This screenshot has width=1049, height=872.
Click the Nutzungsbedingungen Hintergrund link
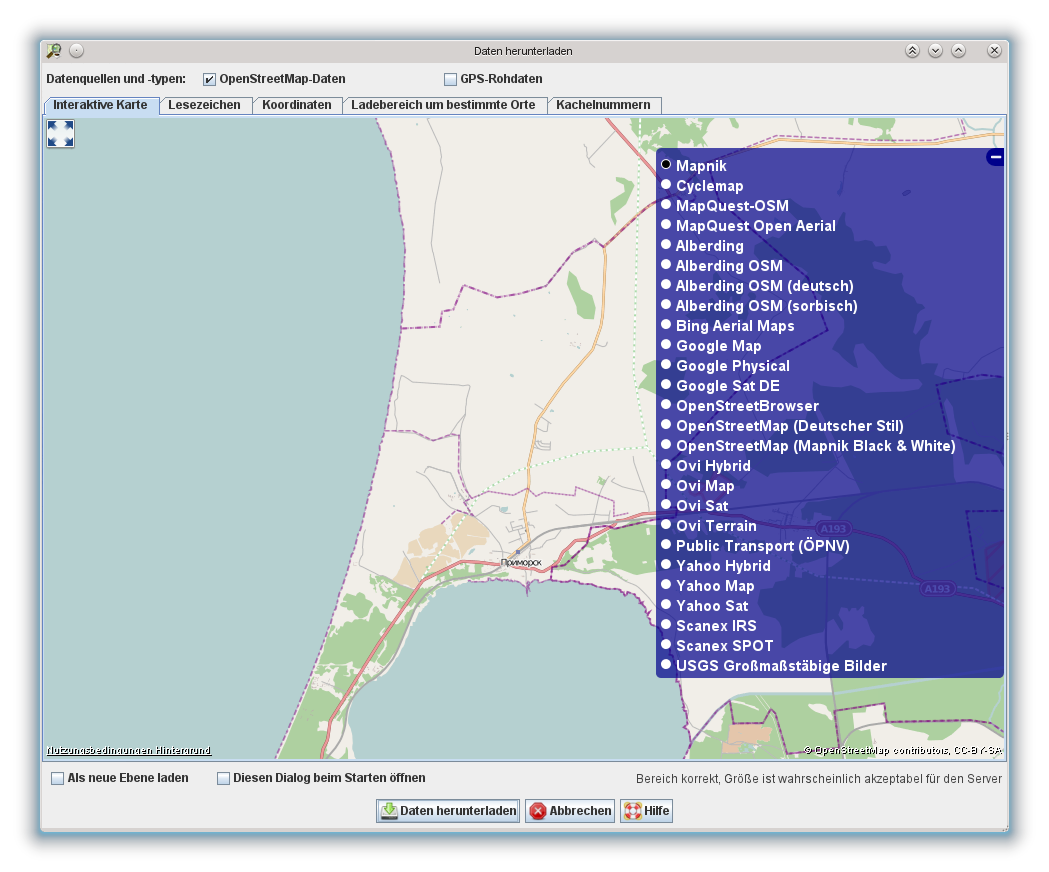click(129, 750)
